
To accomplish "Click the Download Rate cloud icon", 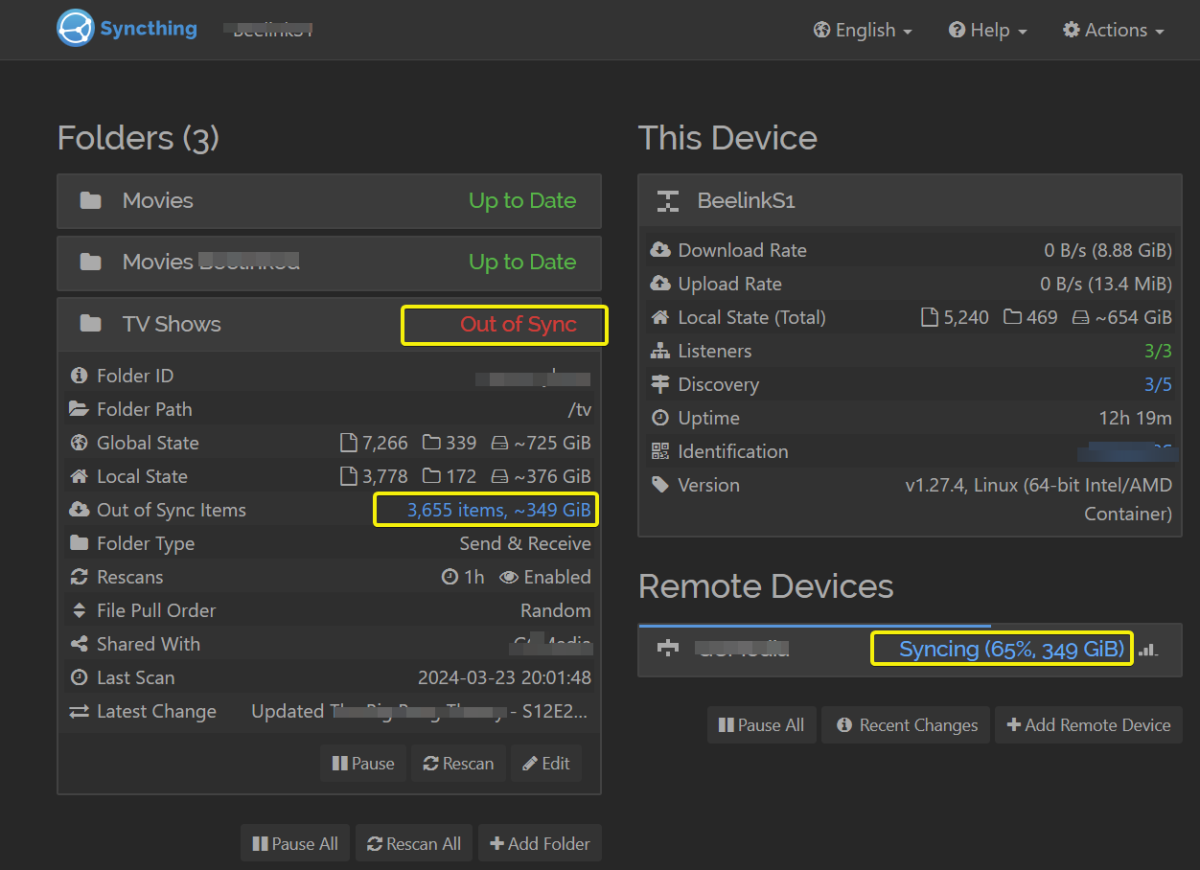I will click(660, 251).
